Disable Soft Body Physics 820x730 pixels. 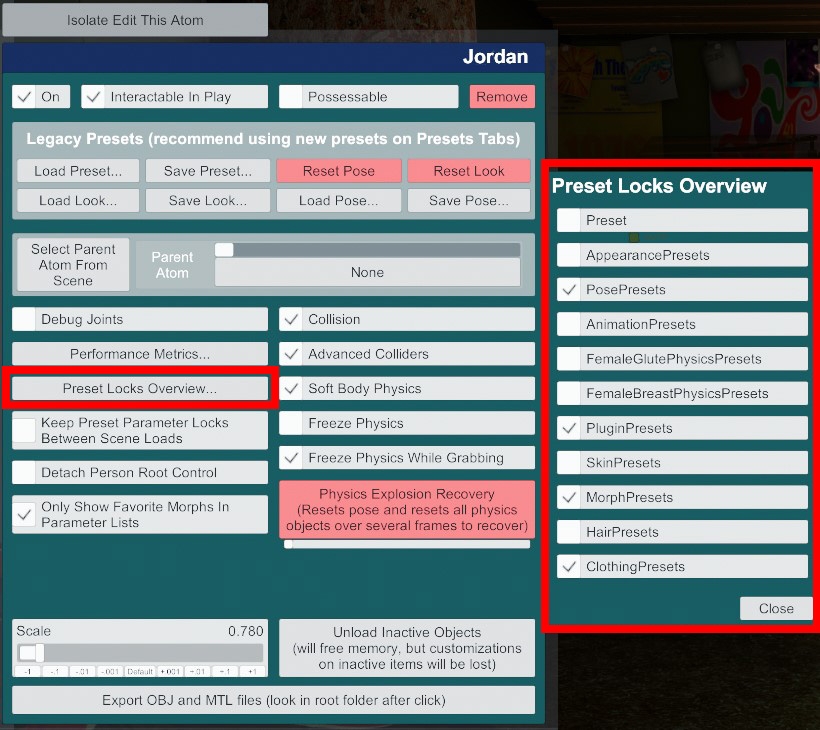pos(292,389)
